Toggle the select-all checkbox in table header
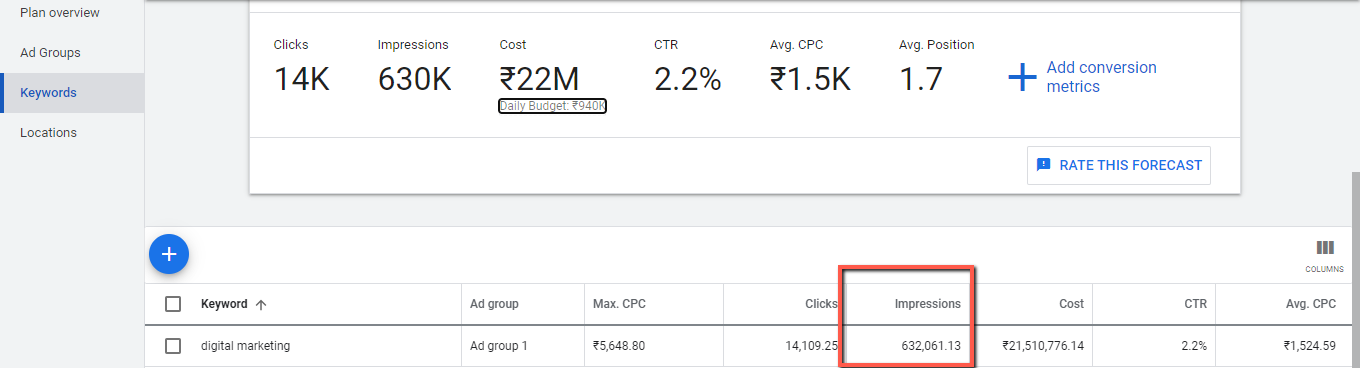Viewport: 1360px width, 368px height. [x=173, y=304]
